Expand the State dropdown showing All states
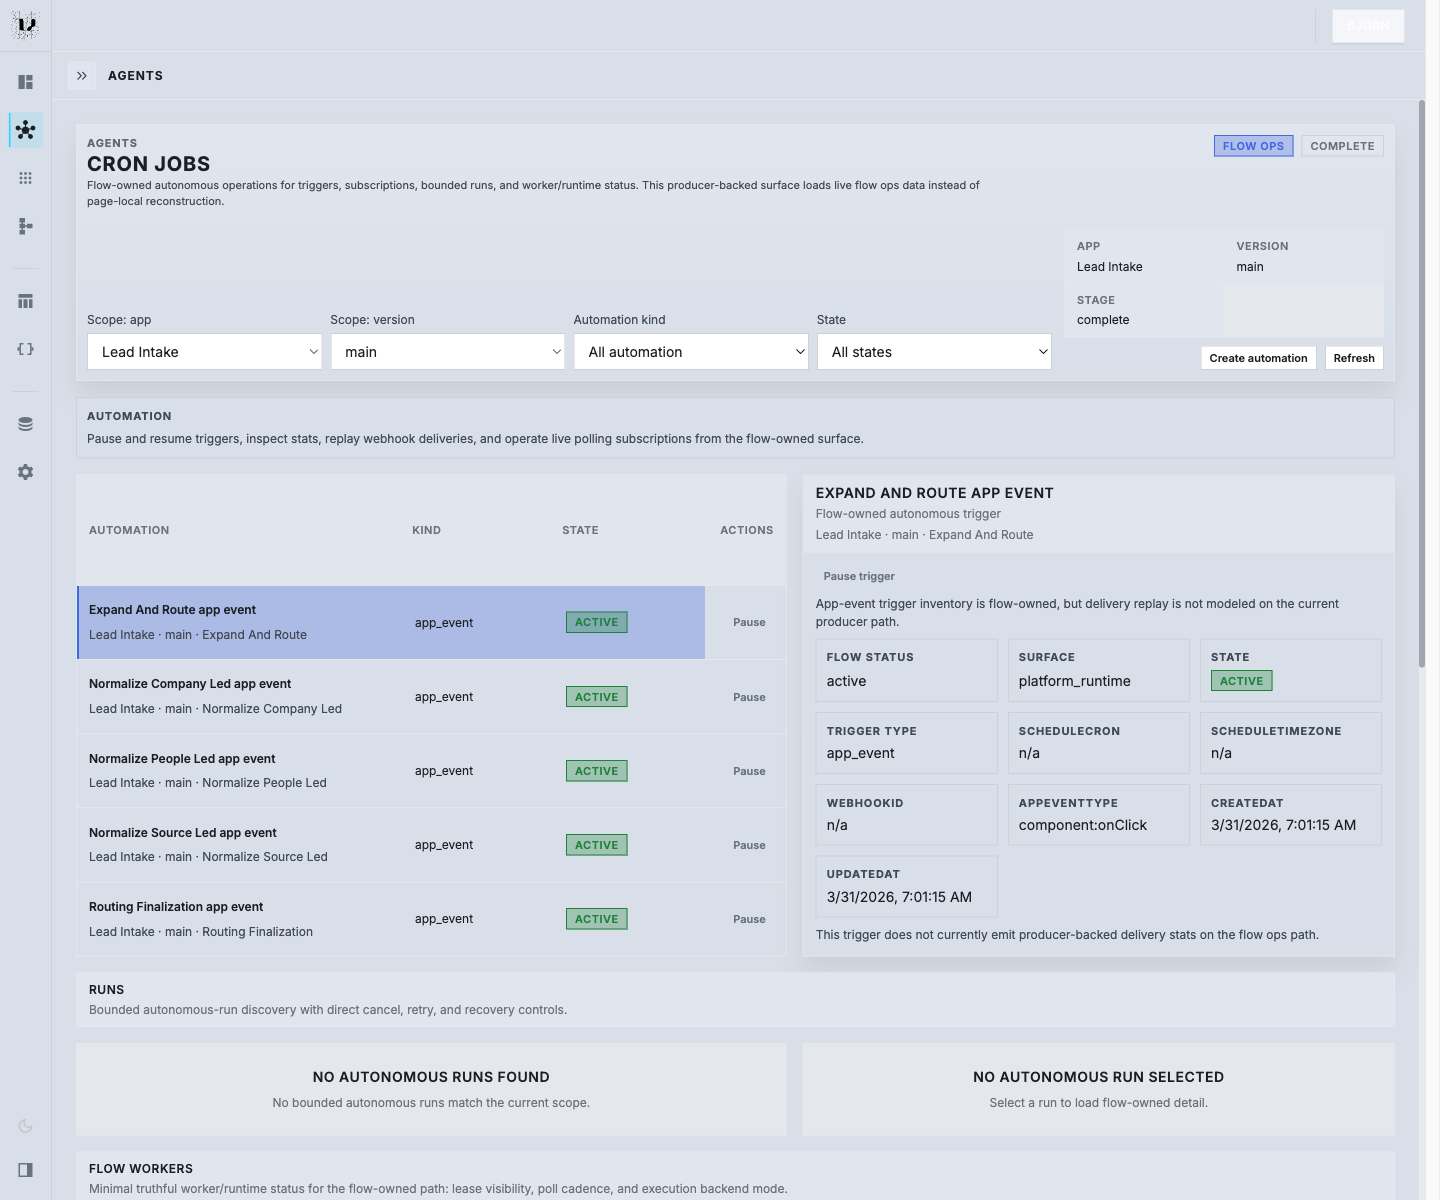 pyautogui.click(x=934, y=351)
